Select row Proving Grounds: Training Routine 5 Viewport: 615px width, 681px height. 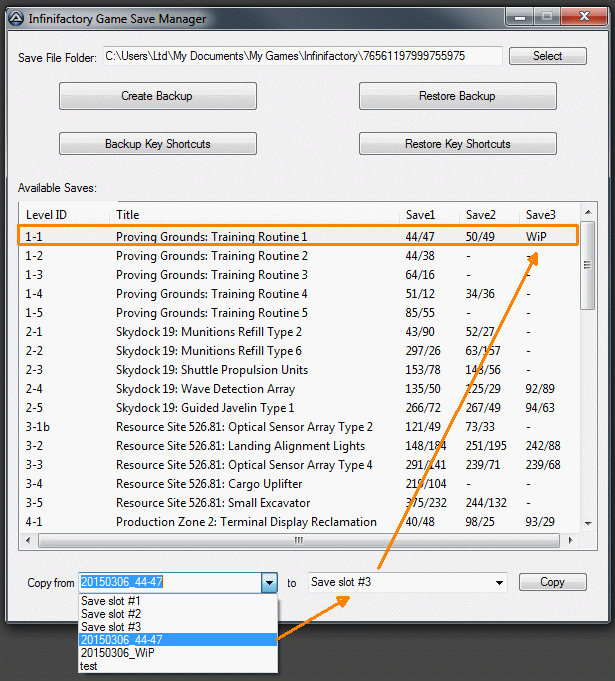click(x=298, y=313)
